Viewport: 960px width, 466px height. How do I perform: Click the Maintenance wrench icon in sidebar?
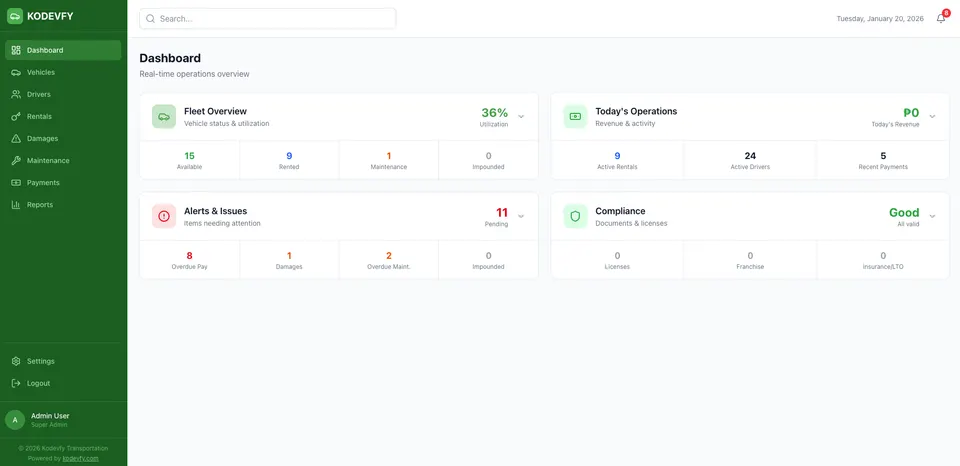17,160
